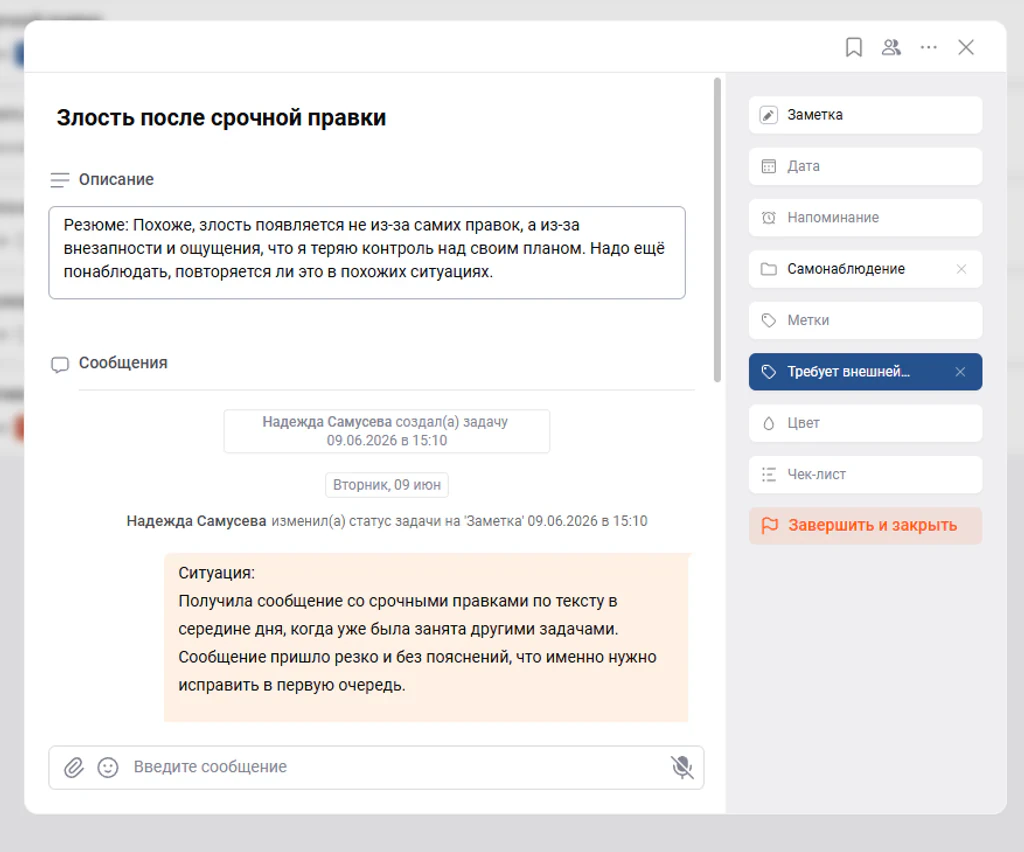The width and height of the screenshot is (1024, 852).
Task: Click inside the Описание description text box
Action: (x=367, y=253)
